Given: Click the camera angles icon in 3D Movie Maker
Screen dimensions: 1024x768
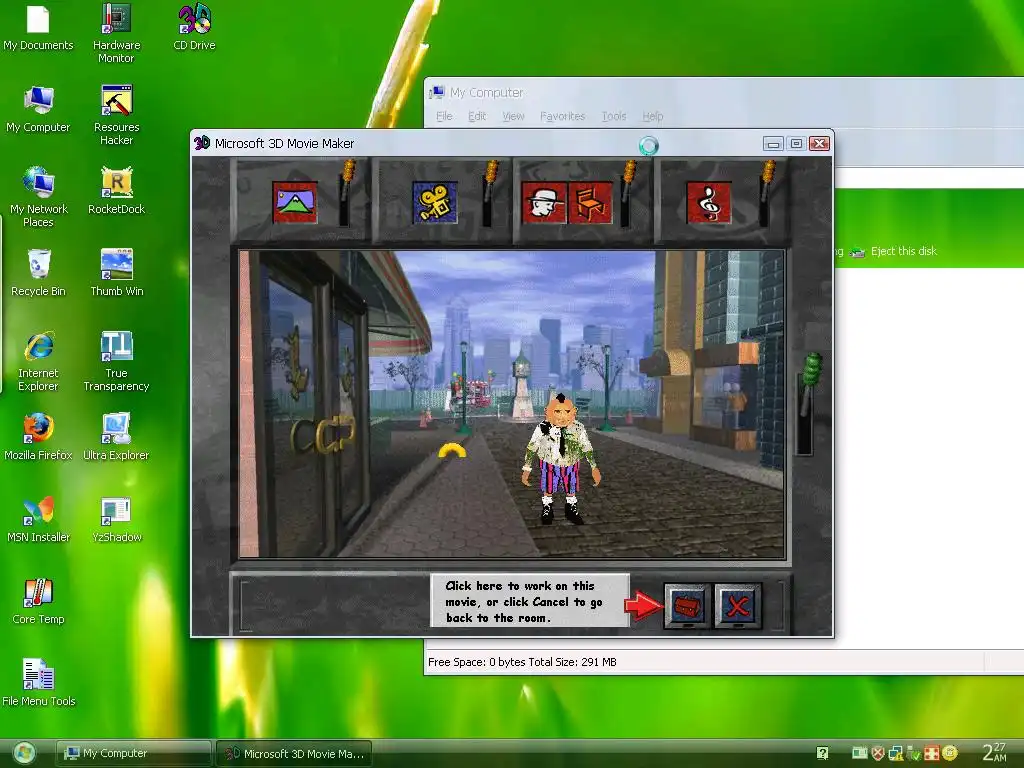Looking at the screenshot, I should (x=434, y=202).
